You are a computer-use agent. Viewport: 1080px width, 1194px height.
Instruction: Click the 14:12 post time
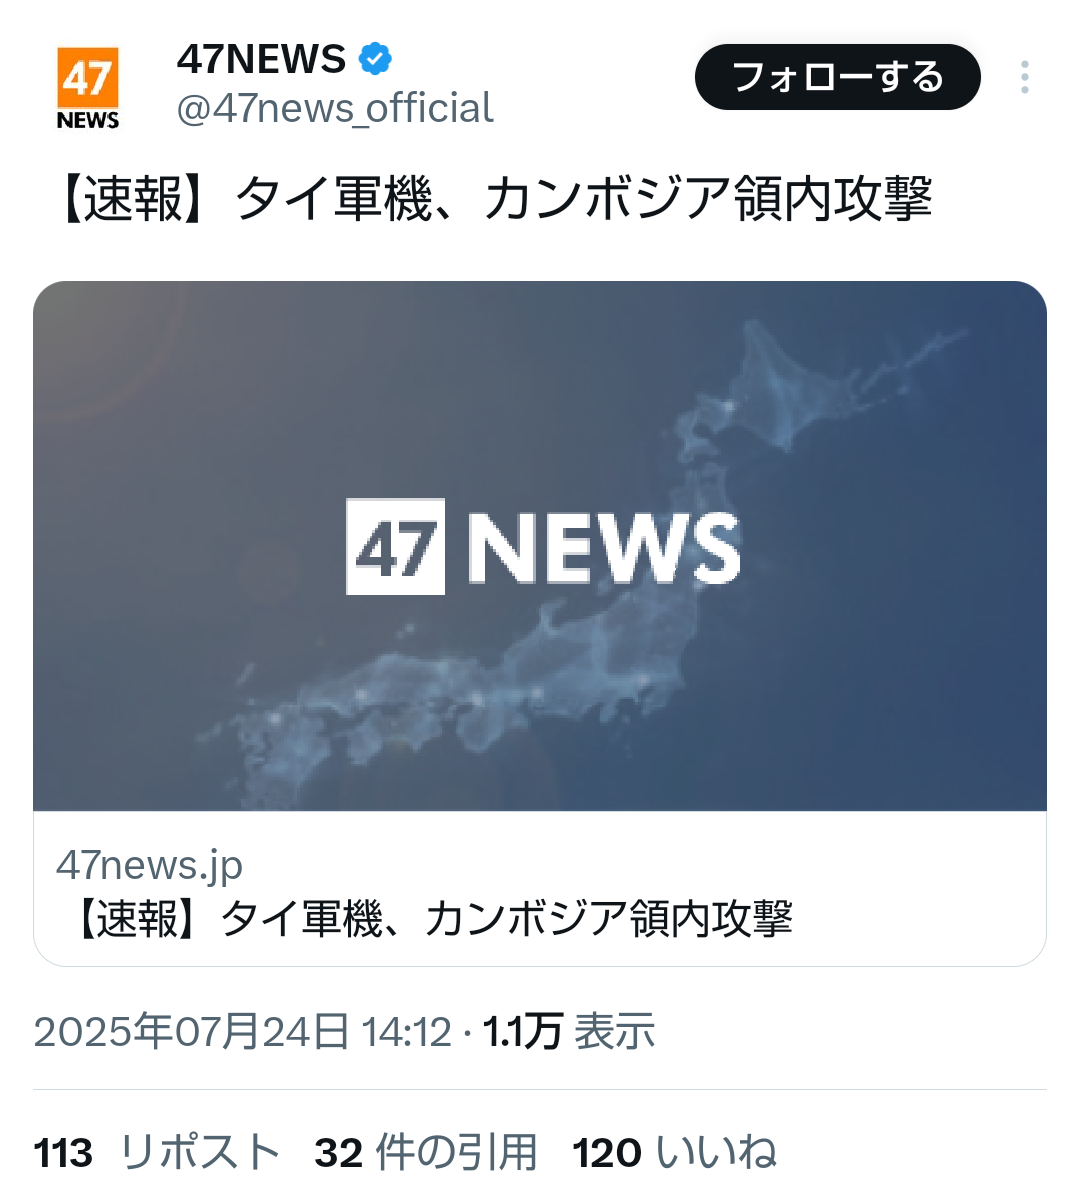407,1033
